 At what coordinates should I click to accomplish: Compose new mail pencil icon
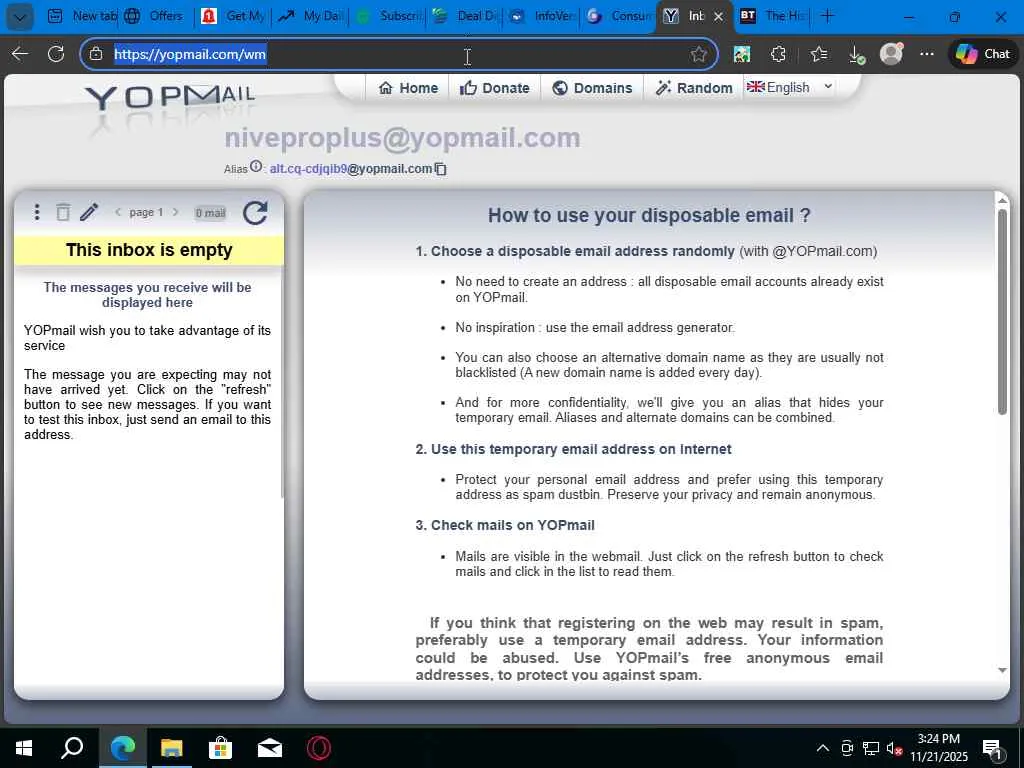89,212
